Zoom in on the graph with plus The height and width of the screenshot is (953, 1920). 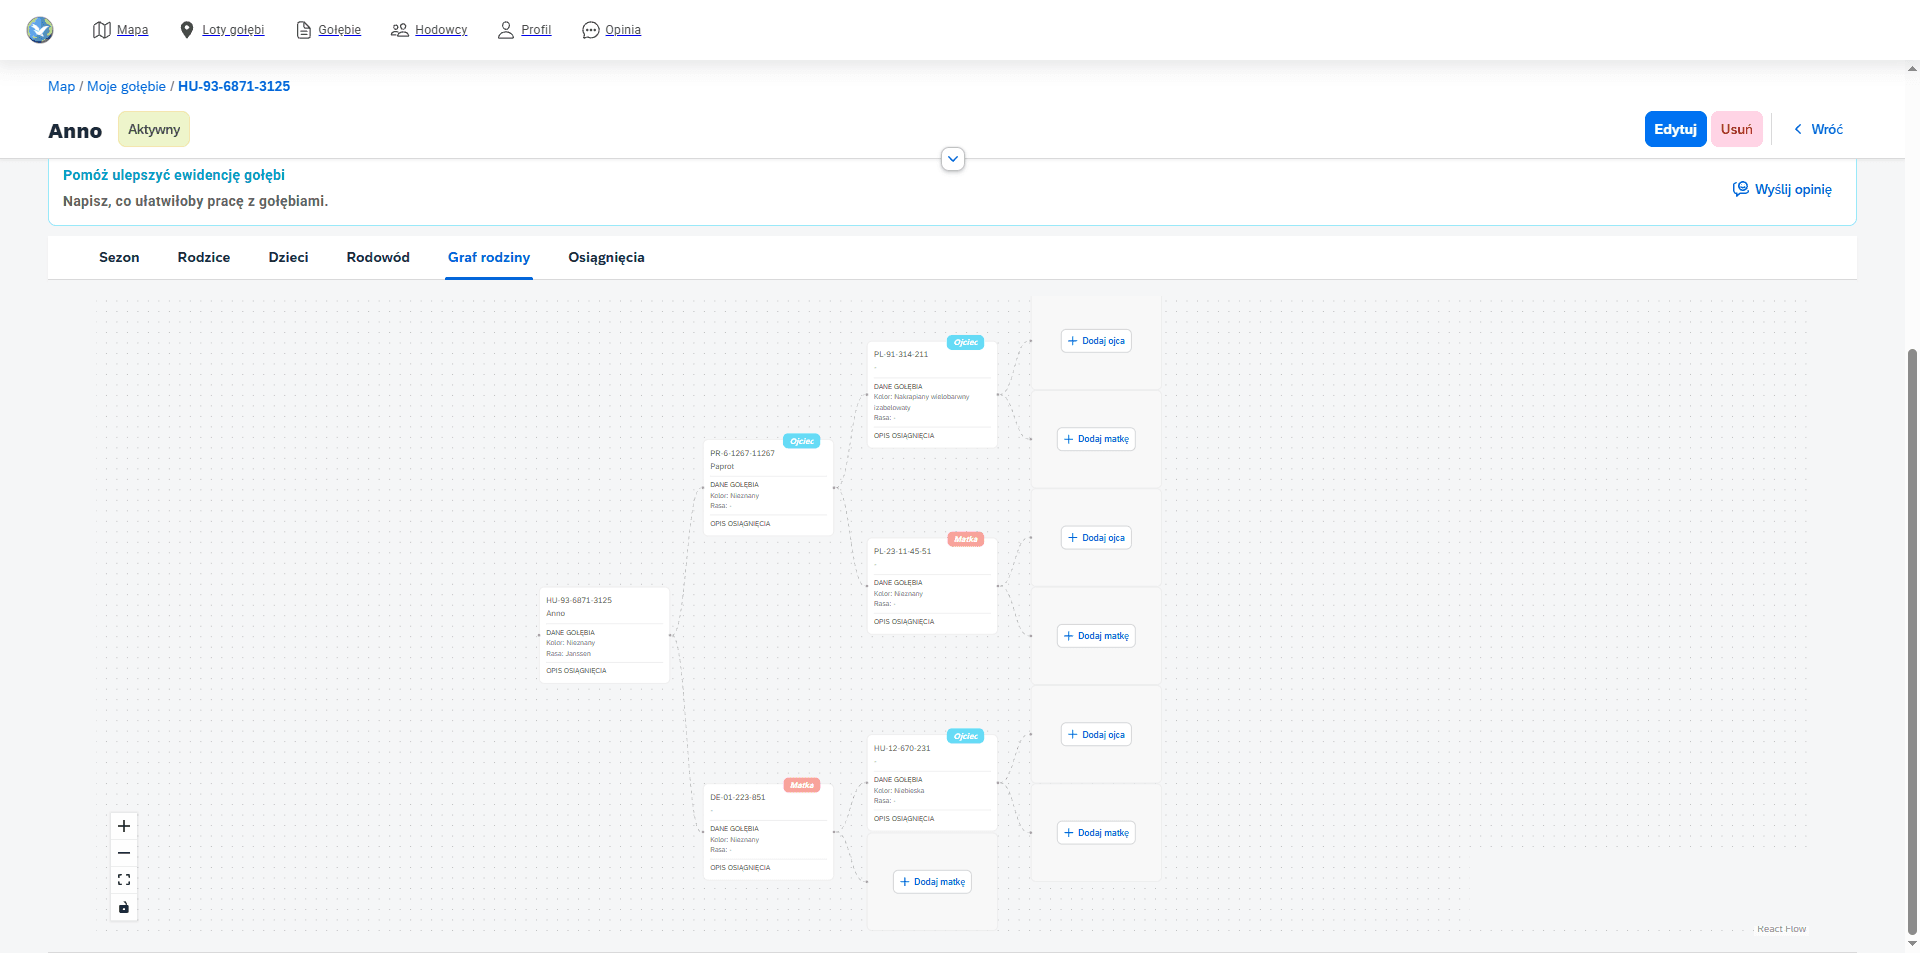coord(124,826)
